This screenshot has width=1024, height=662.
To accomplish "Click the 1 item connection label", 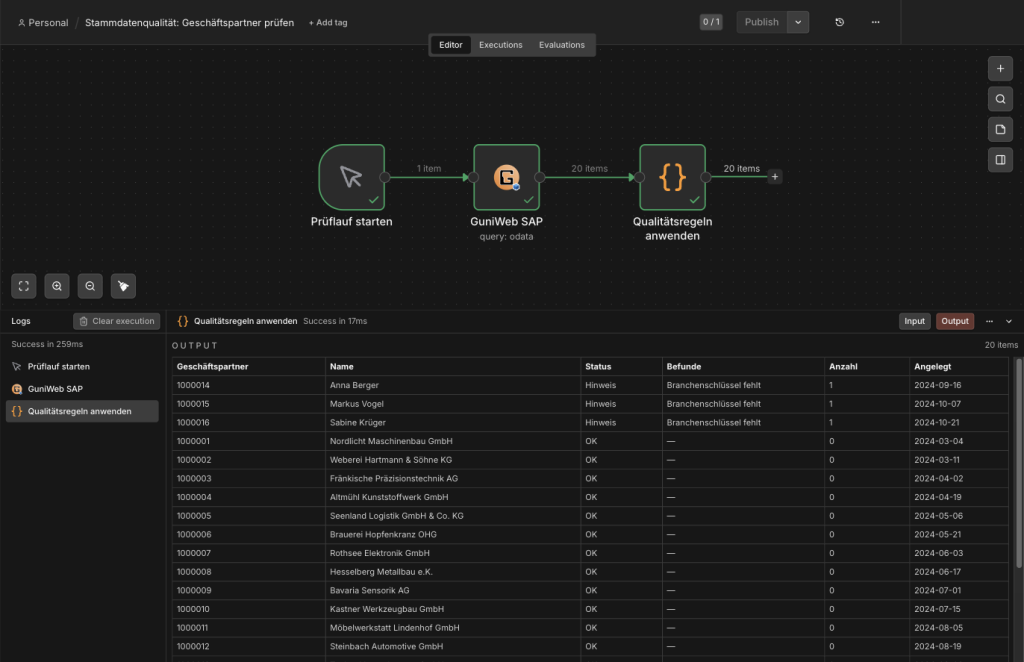I will (428, 168).
